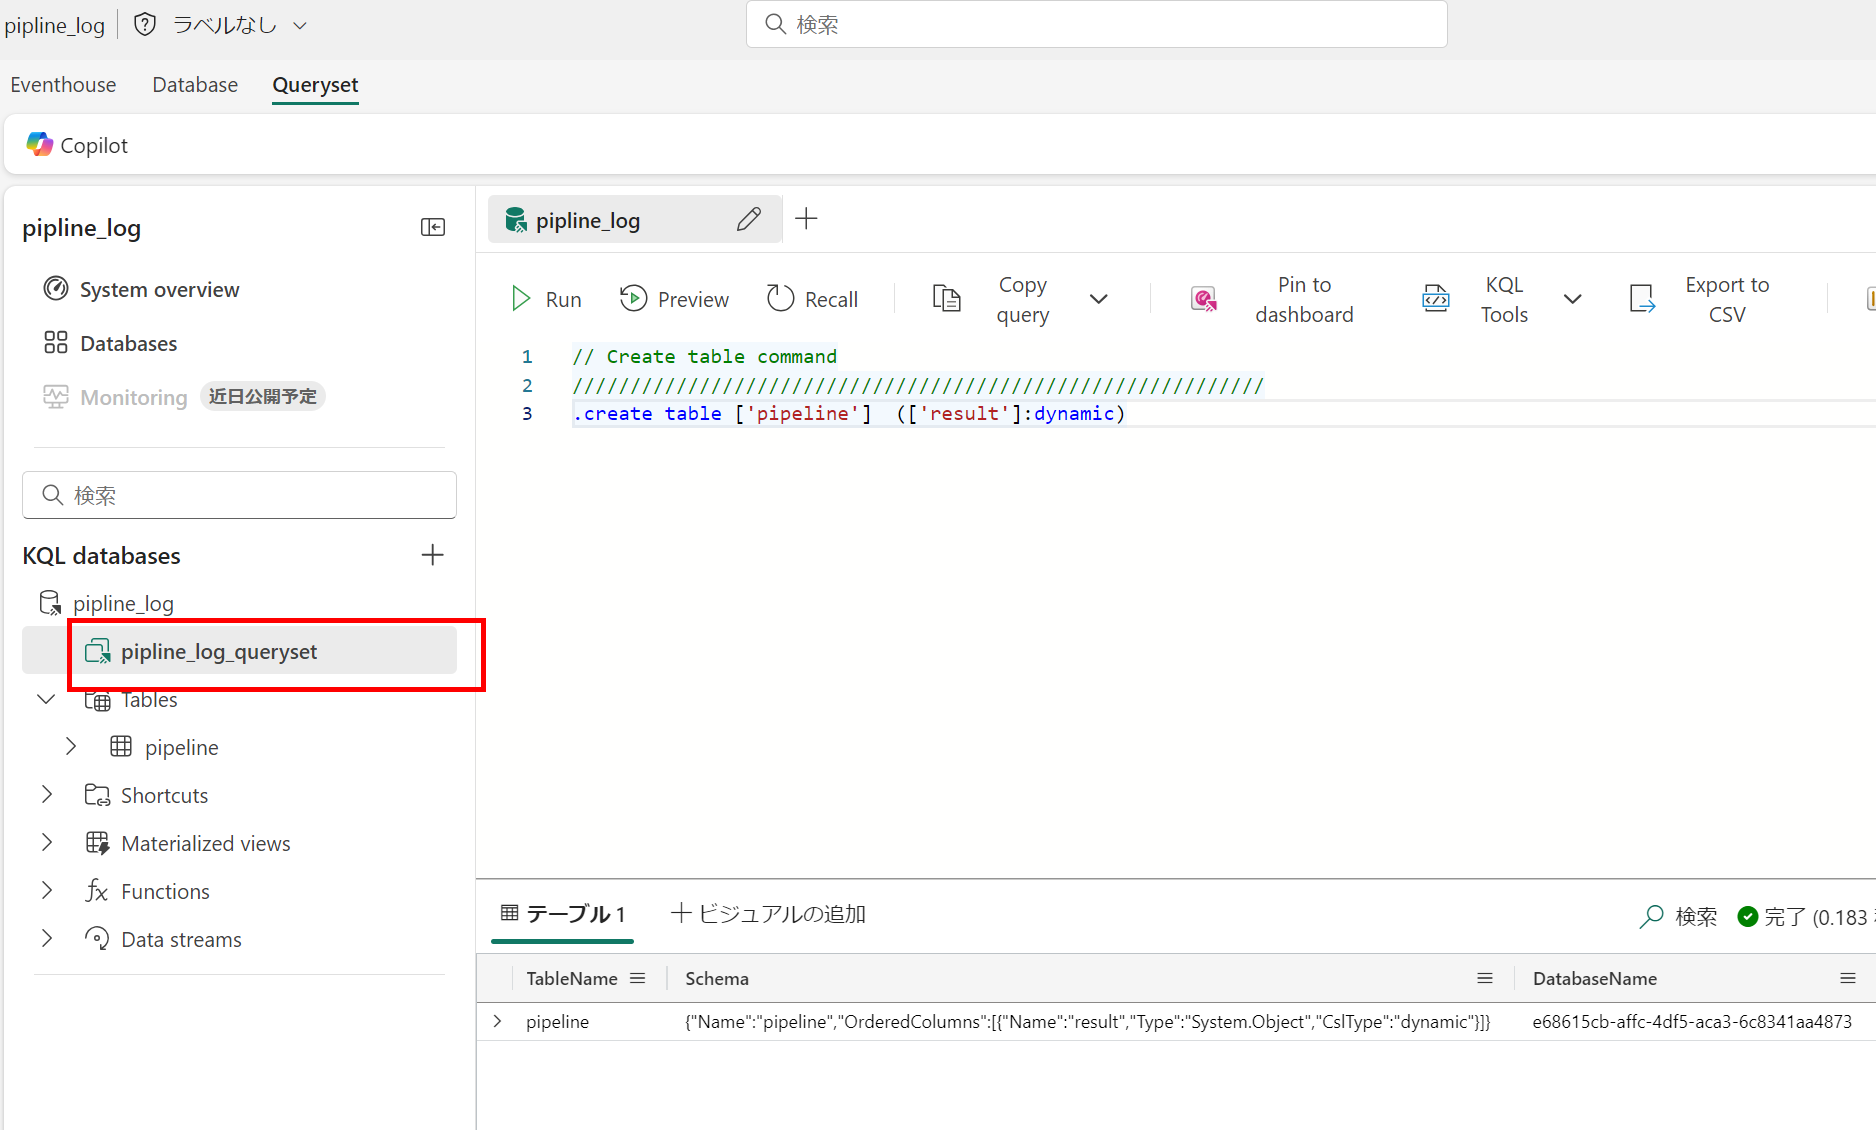Image resolution: width=1876 pixels, height=1130 pixels.
Task: Click the pipline_log database icon in tree
Action: [50, 603]
